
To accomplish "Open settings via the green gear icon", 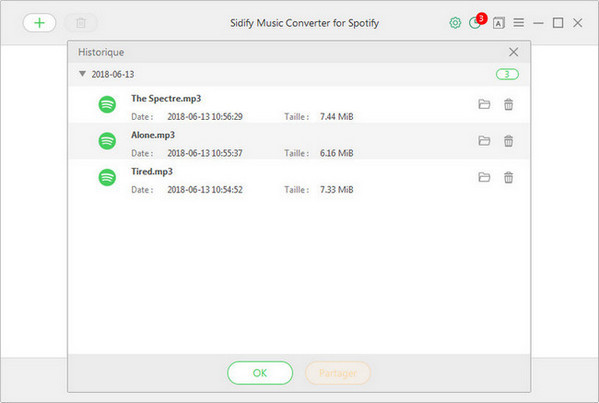I will (x=455, y=23).
